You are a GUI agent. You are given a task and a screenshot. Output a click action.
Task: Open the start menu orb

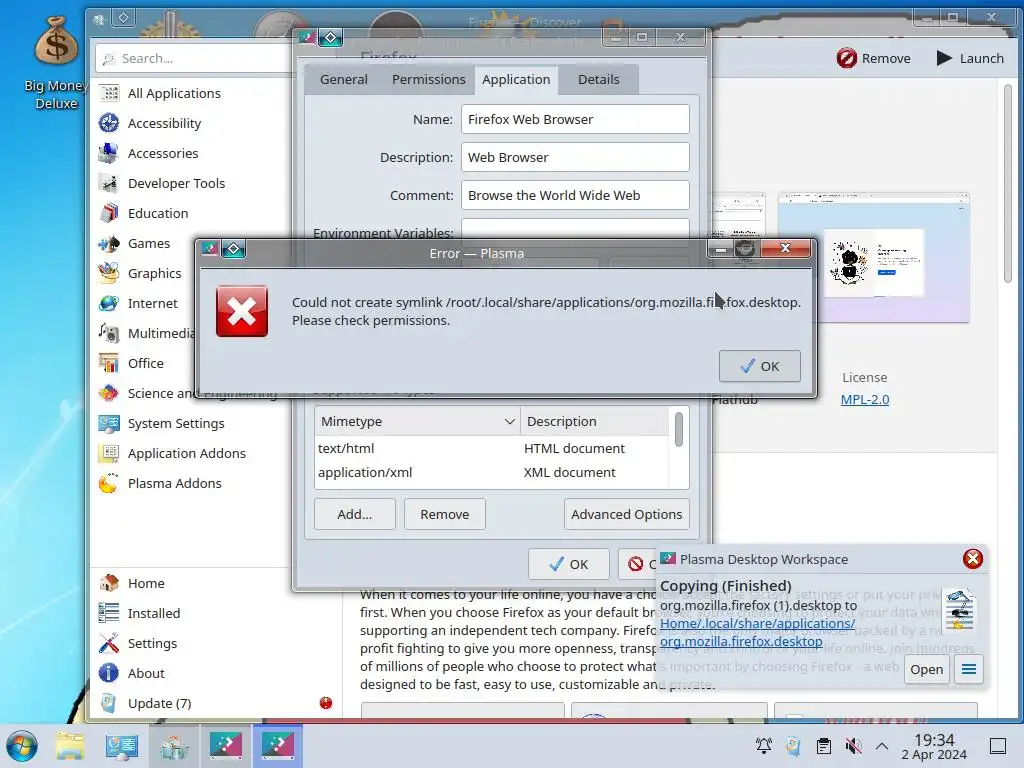coord(22,746)
